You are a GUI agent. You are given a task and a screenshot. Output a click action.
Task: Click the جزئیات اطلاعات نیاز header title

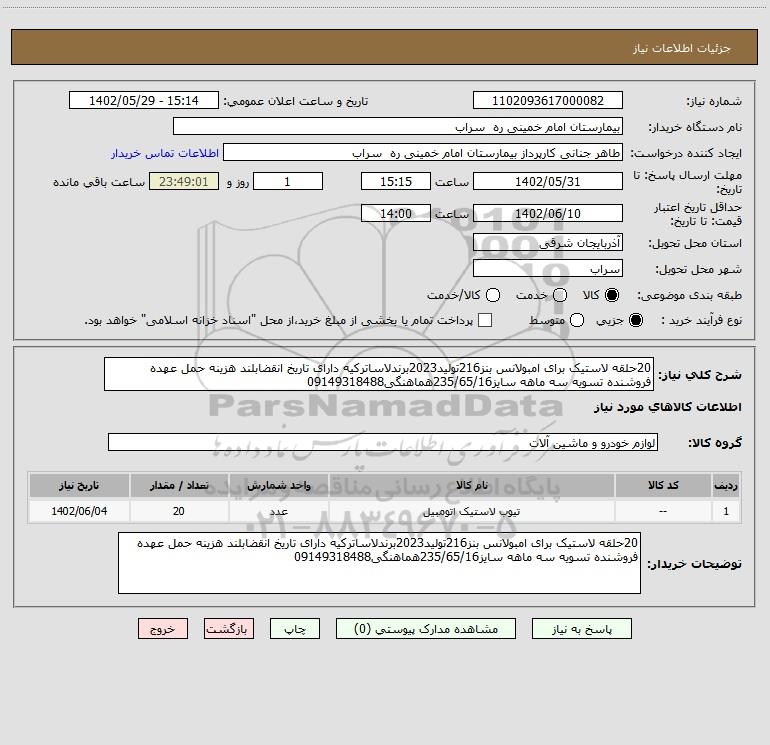tap(682, 48)
